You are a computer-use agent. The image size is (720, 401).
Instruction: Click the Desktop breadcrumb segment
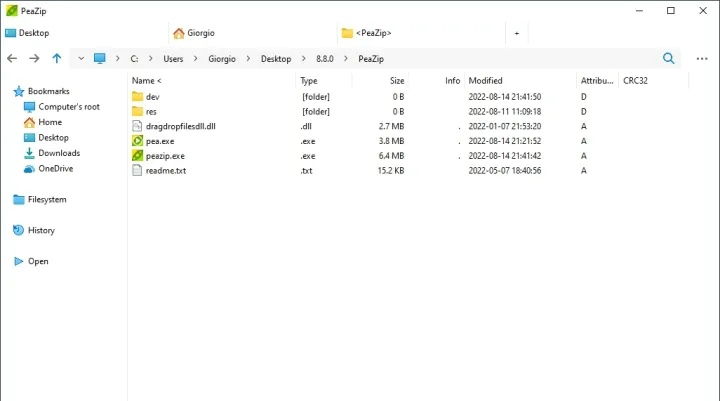coord(276,59)
